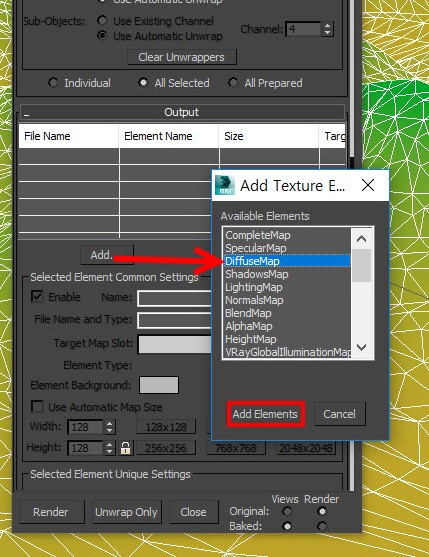Click the elements list scroll down arrow

[x=362, y=347]
